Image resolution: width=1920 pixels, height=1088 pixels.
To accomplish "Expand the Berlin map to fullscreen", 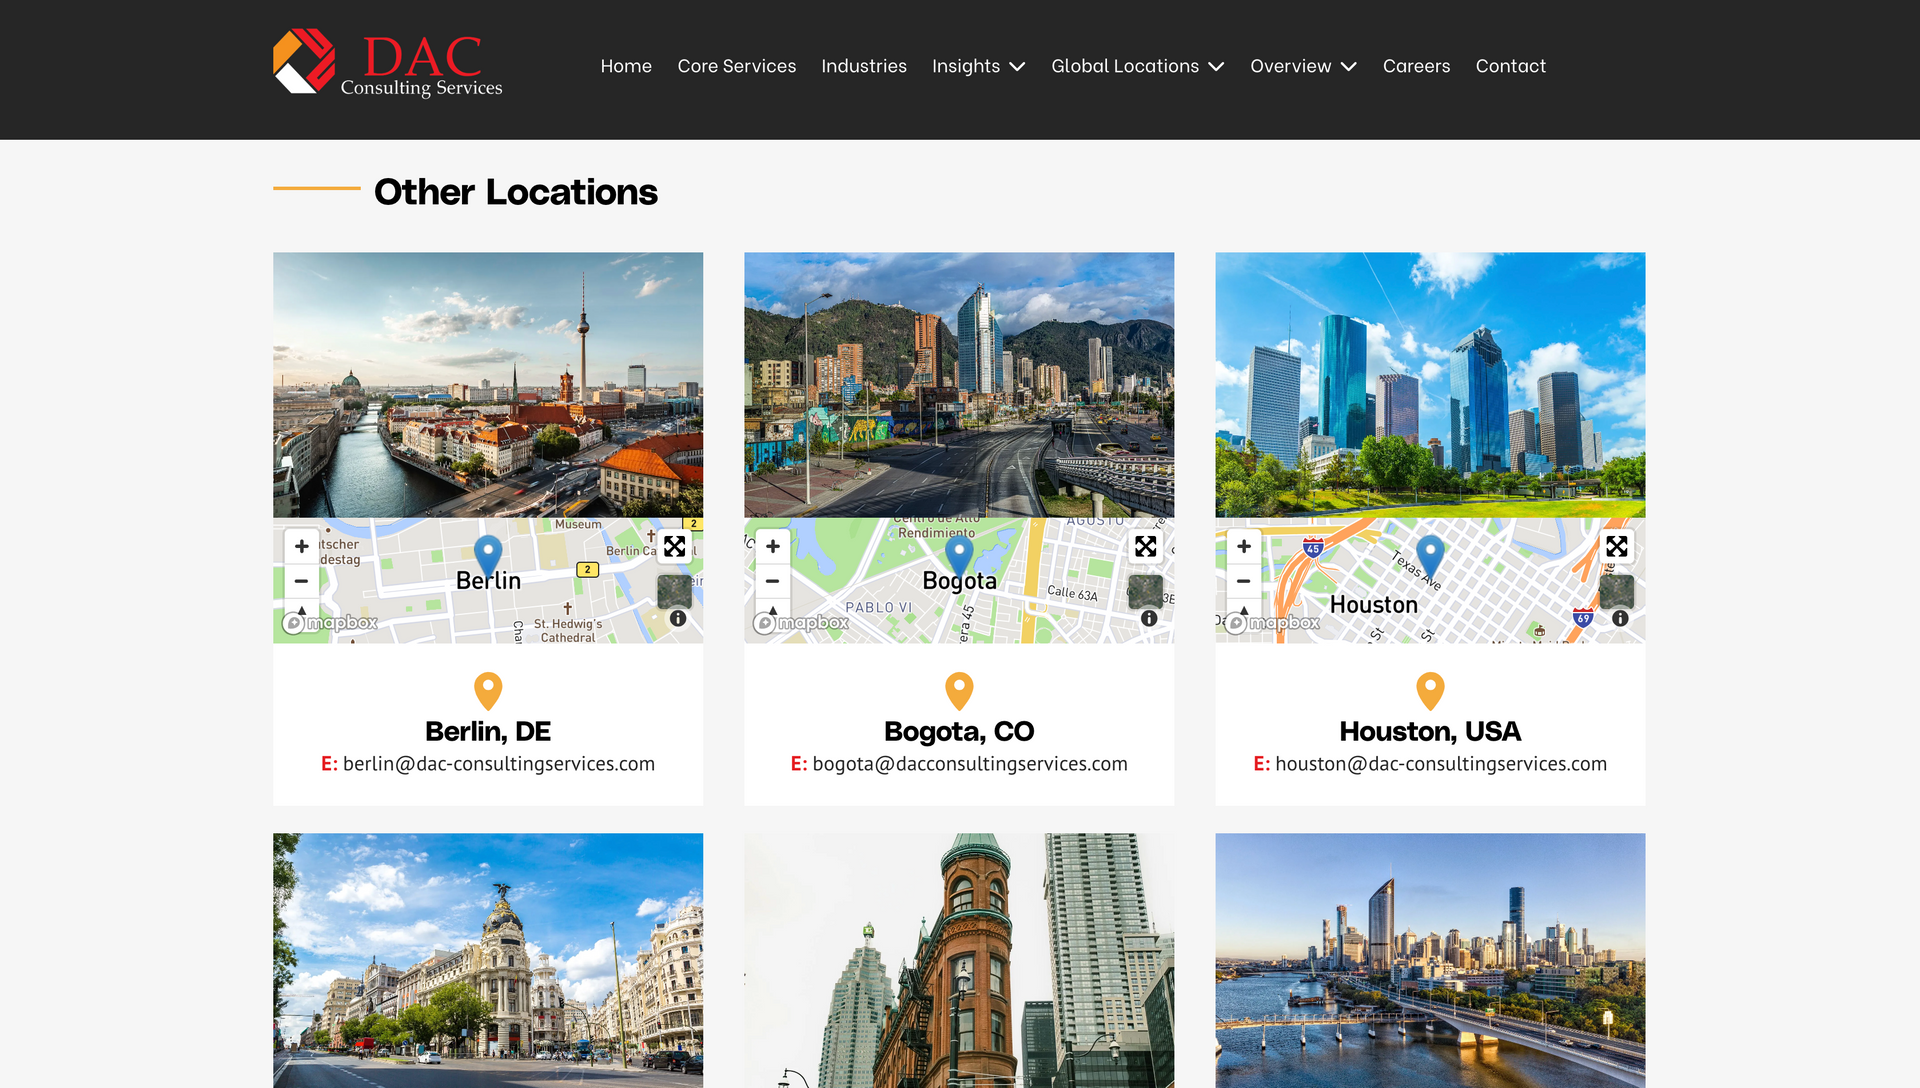I will (675, 546).
